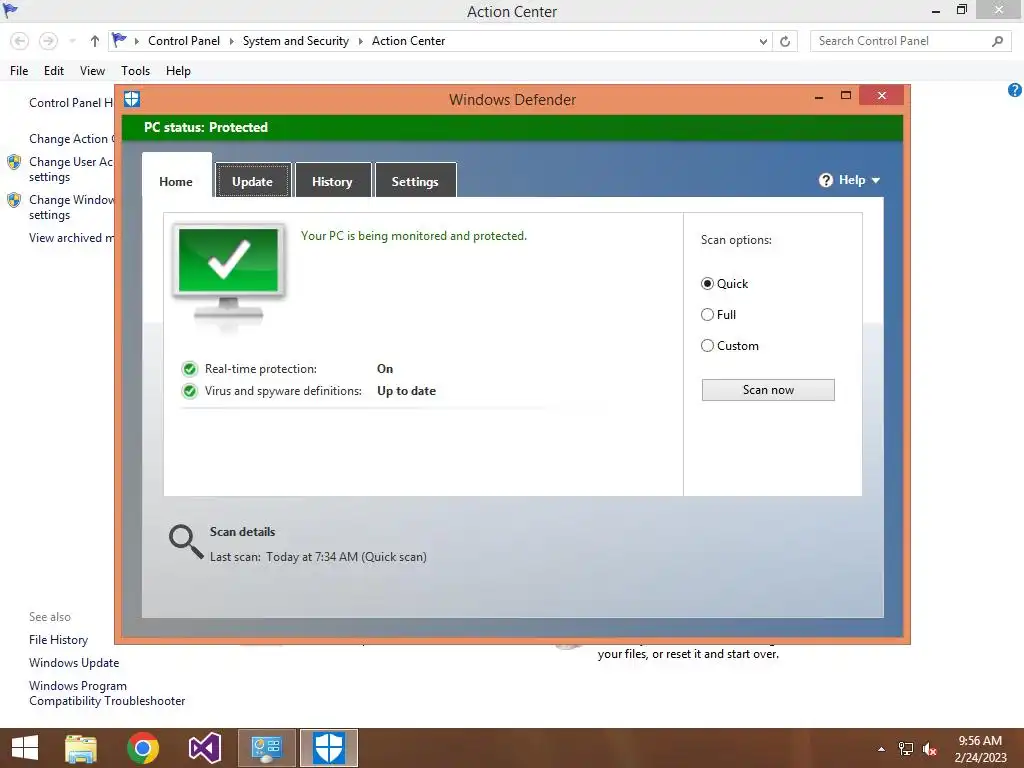This screenshot has width=1024, height=768.
Task: Click the shield icon beside Change User Account settings
Action: [x=14, y=162]
